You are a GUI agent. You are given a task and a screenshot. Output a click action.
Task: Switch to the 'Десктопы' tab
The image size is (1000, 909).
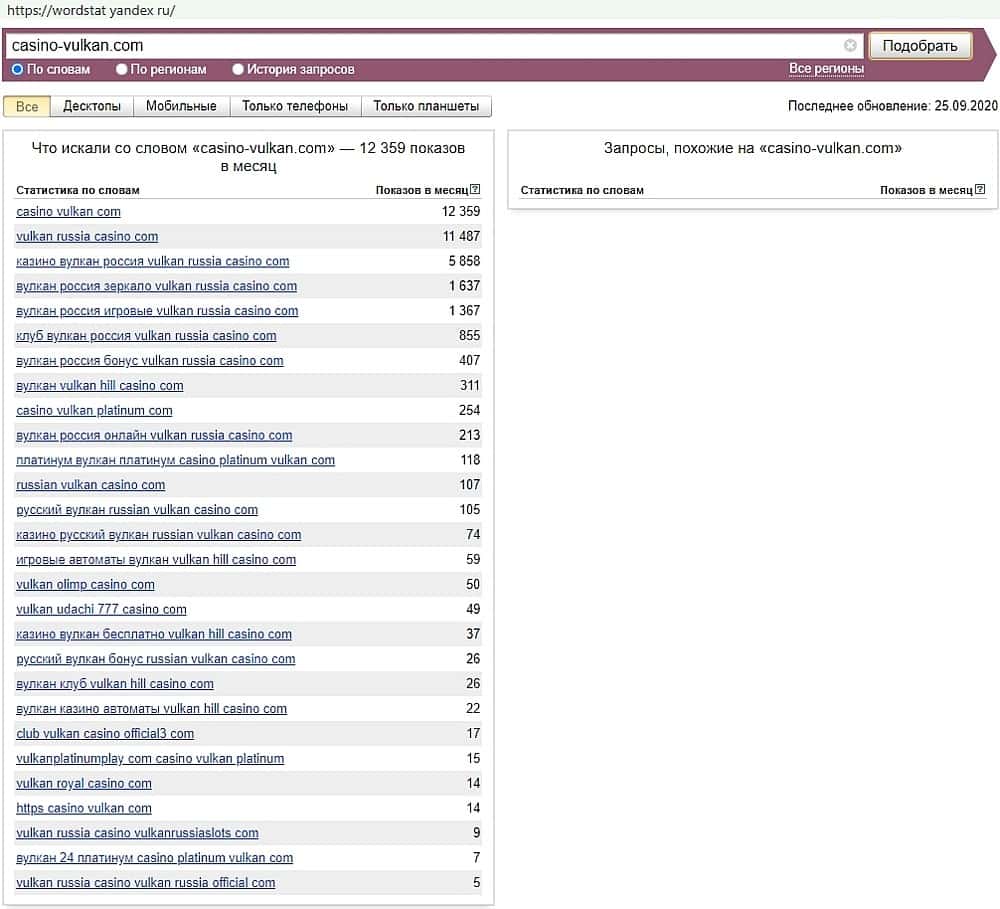pos(91,106)
